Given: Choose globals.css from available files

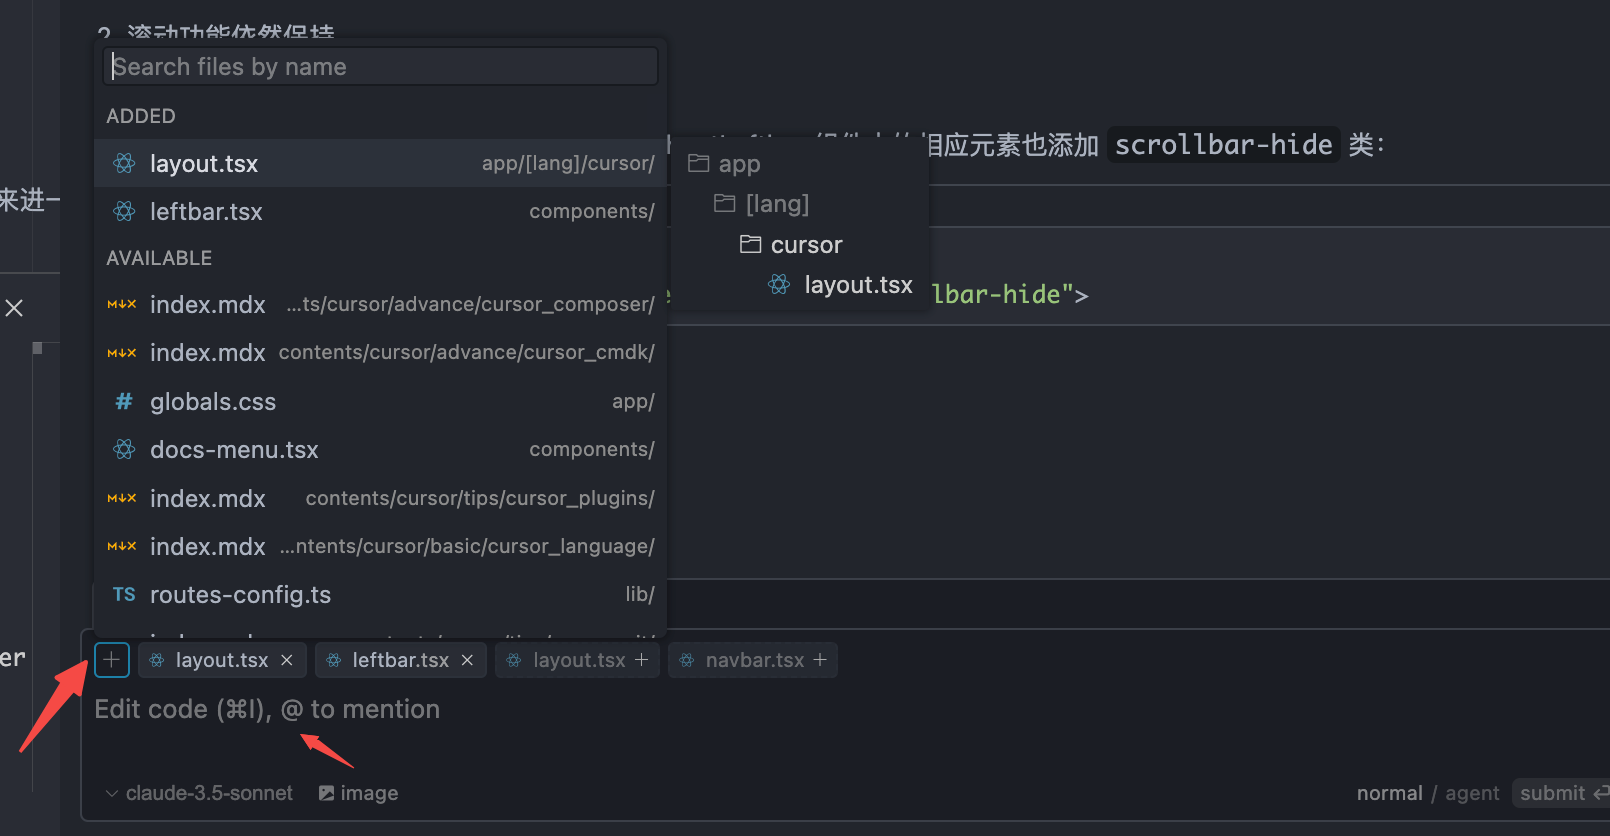Looking at the screenshot, I should pos(380,402).
